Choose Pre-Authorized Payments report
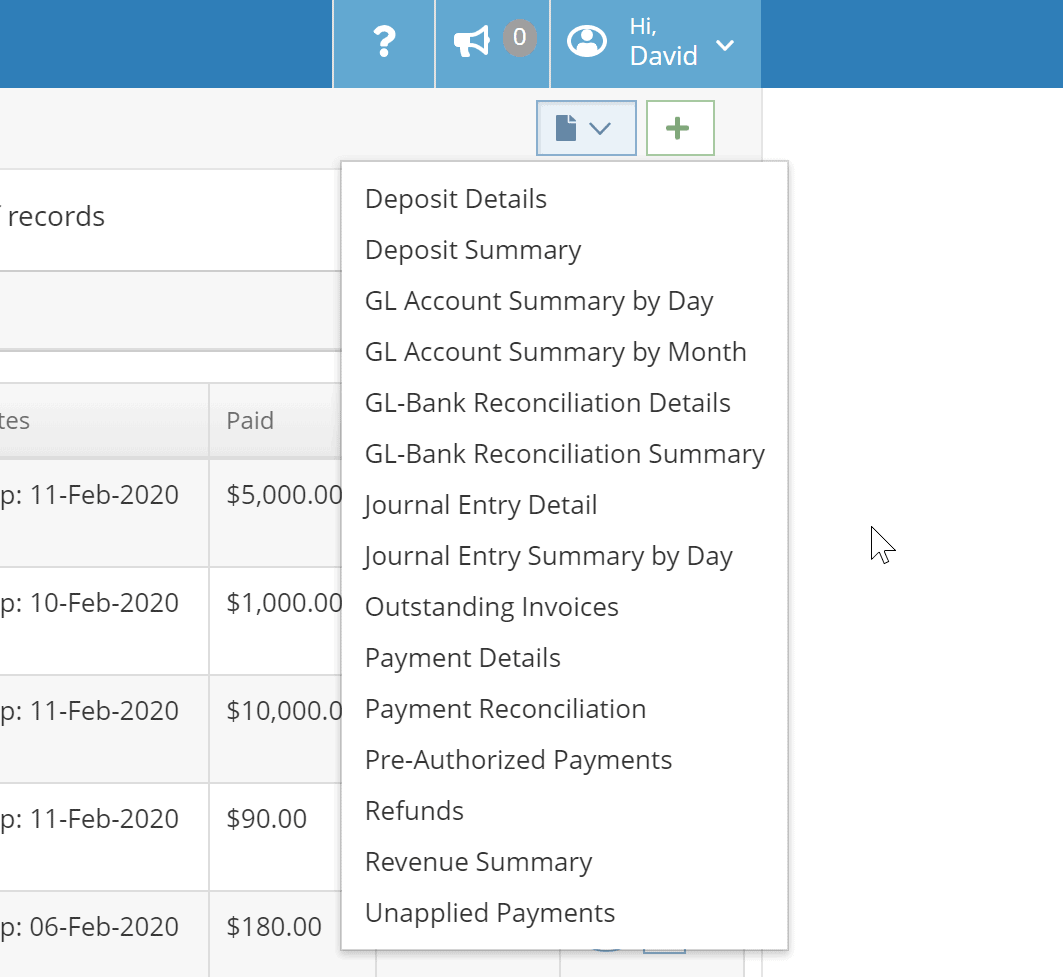 [x=518, y=760]
